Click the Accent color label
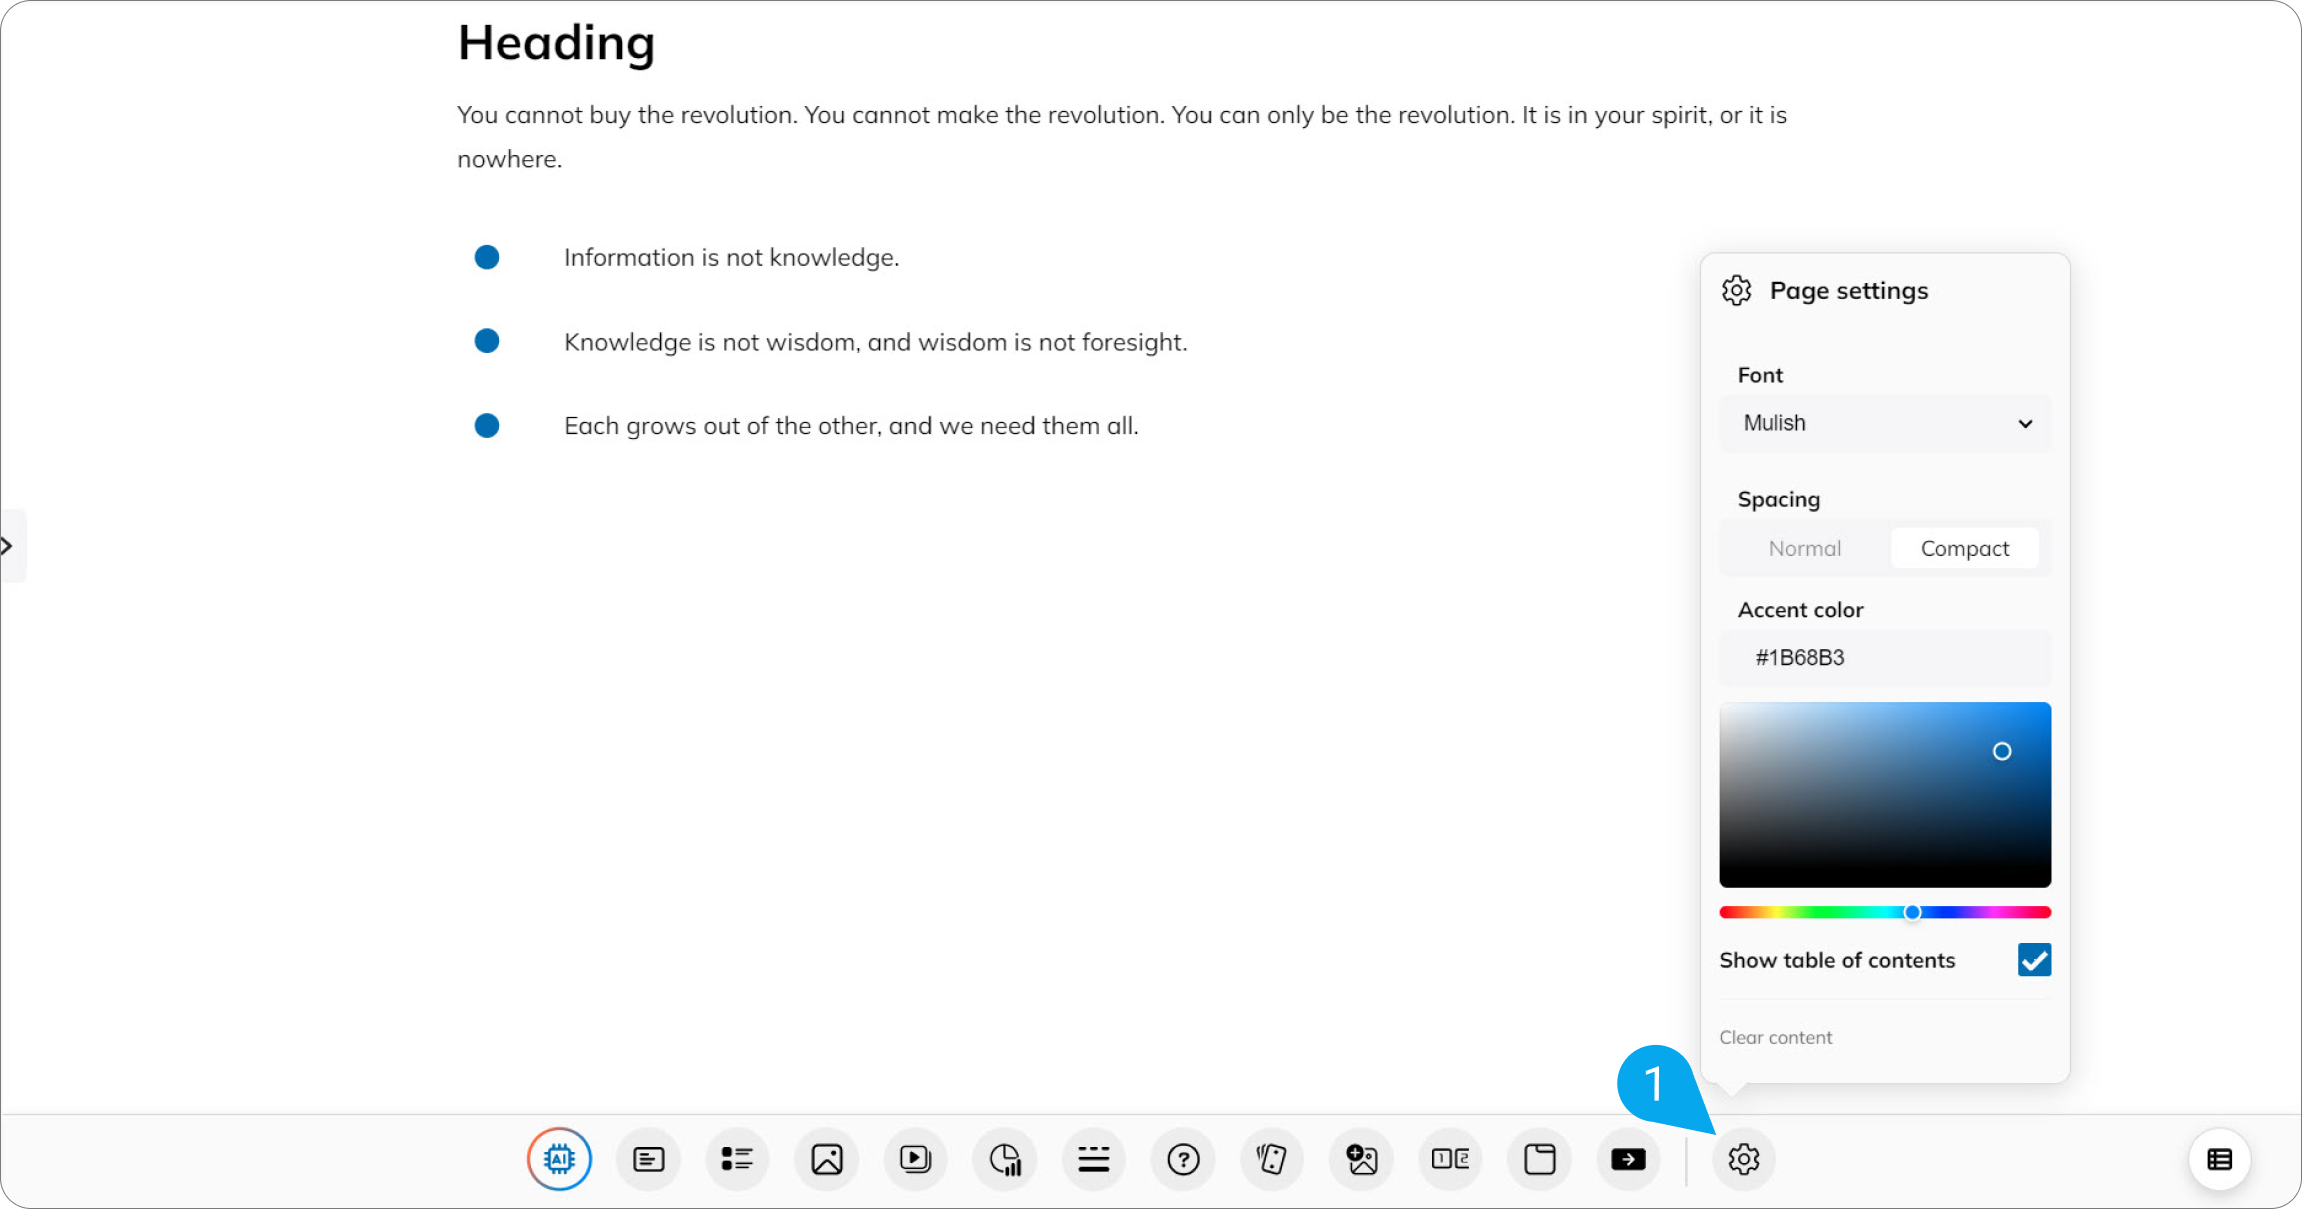Viewport: 2302px width, 1209px height. [x=1800, y=610]
